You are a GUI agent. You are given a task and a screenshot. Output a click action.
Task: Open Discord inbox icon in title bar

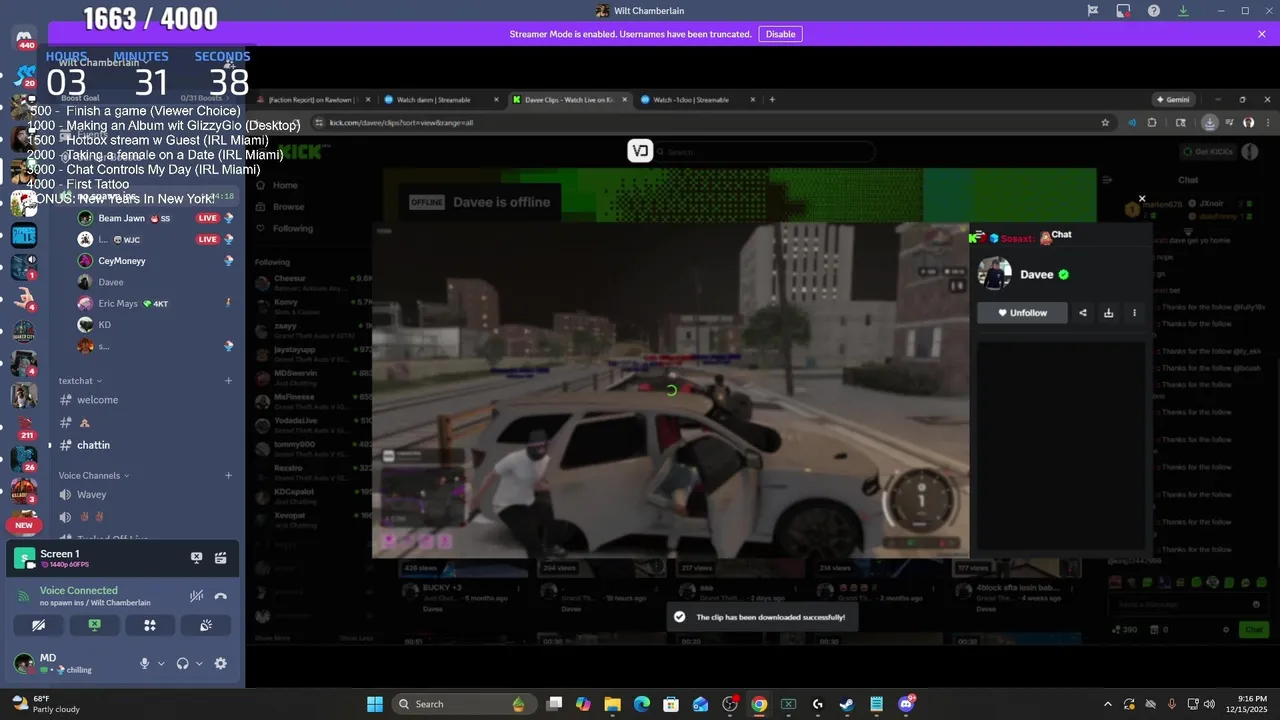[x=1123, y=11]
